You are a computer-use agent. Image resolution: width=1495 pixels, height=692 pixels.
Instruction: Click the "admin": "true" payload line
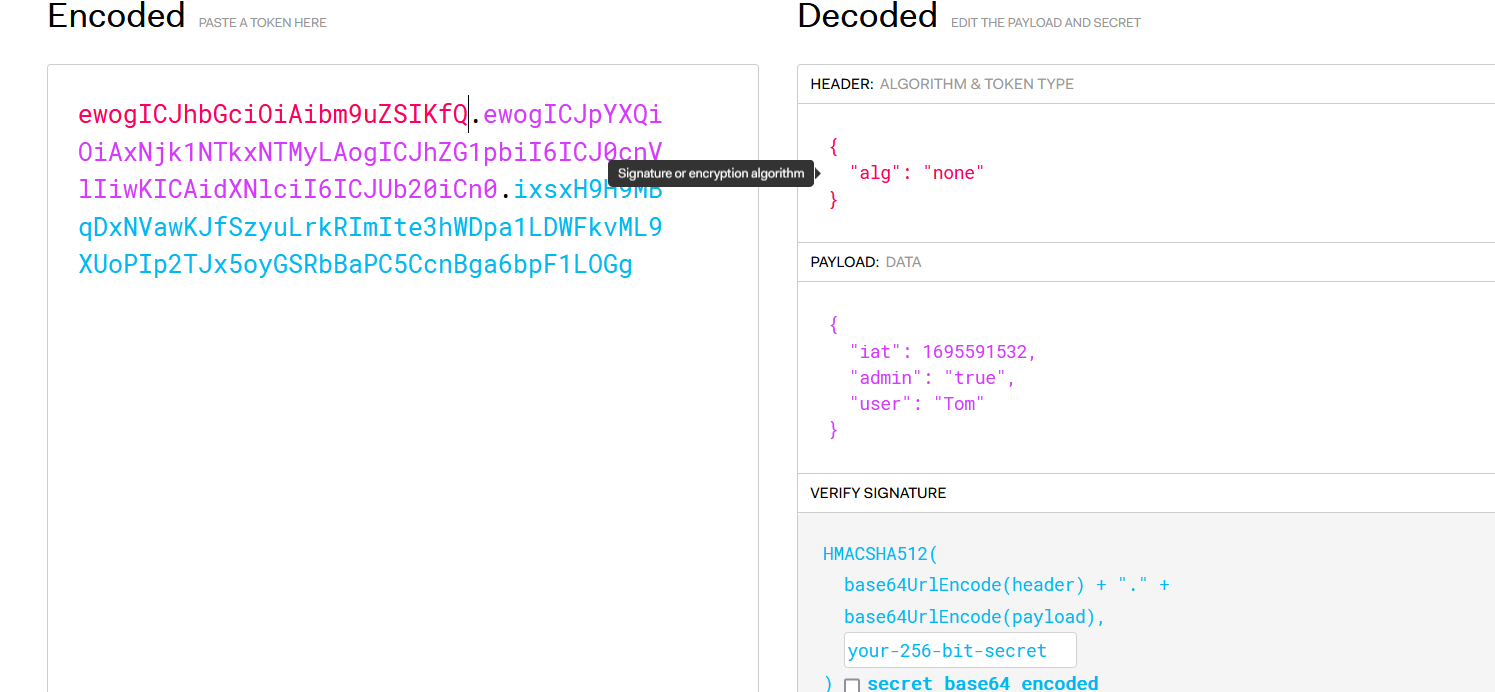tap(932, 378)
